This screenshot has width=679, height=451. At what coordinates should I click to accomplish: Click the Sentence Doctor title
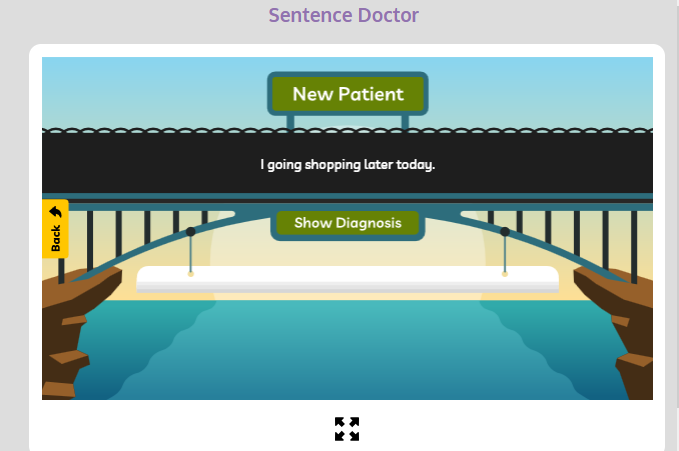pyautogui.click(x=343, y=15)
